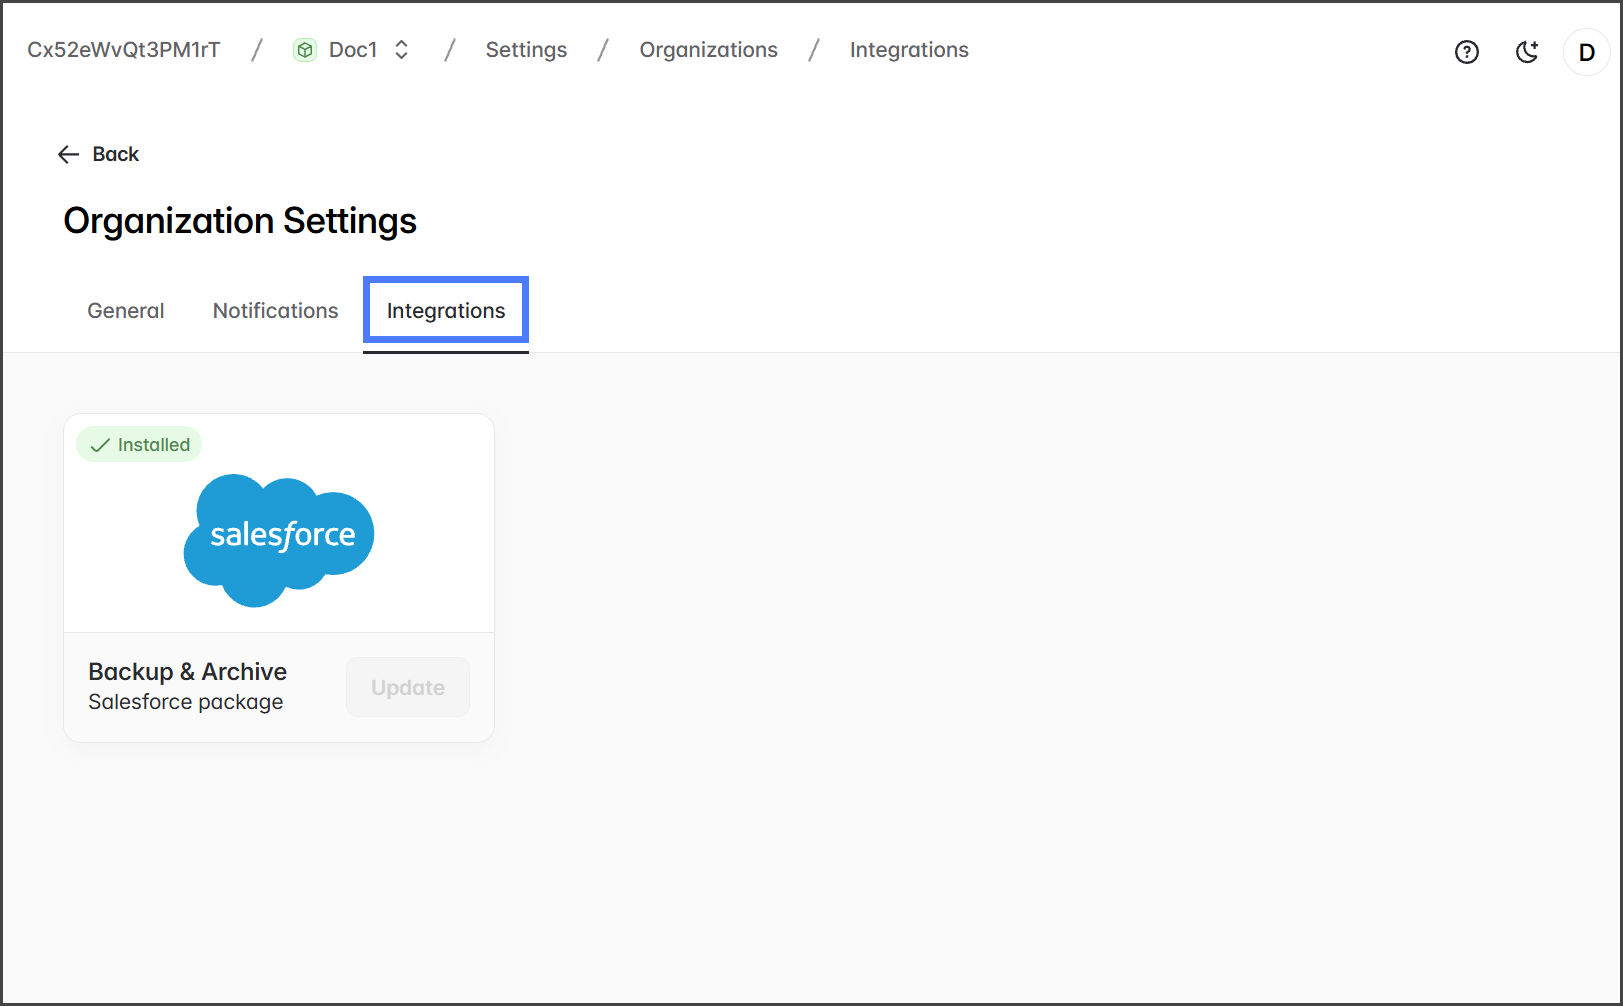The height and width of the screenshot is (1006, 1623).
Task: Go to Cx52eWvQt3PM1rT breadcrumb
Action: pos(124,50)
